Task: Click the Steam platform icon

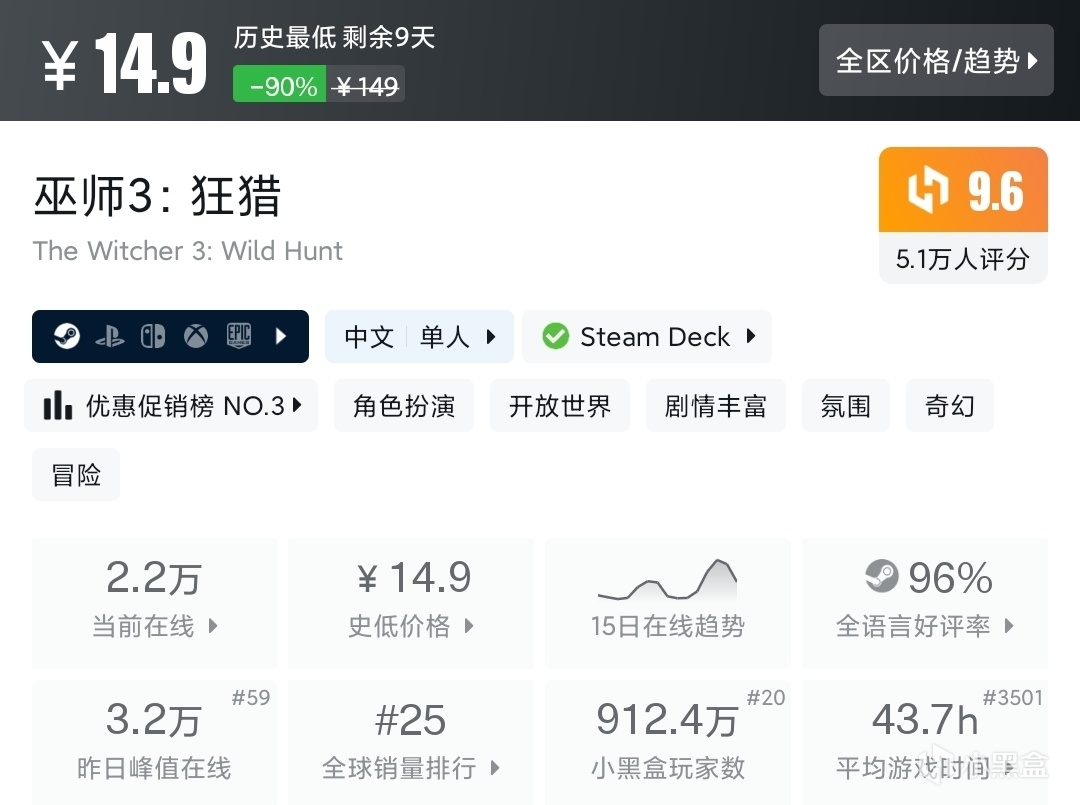Action: pyautogui.click(x=67, y=337)
